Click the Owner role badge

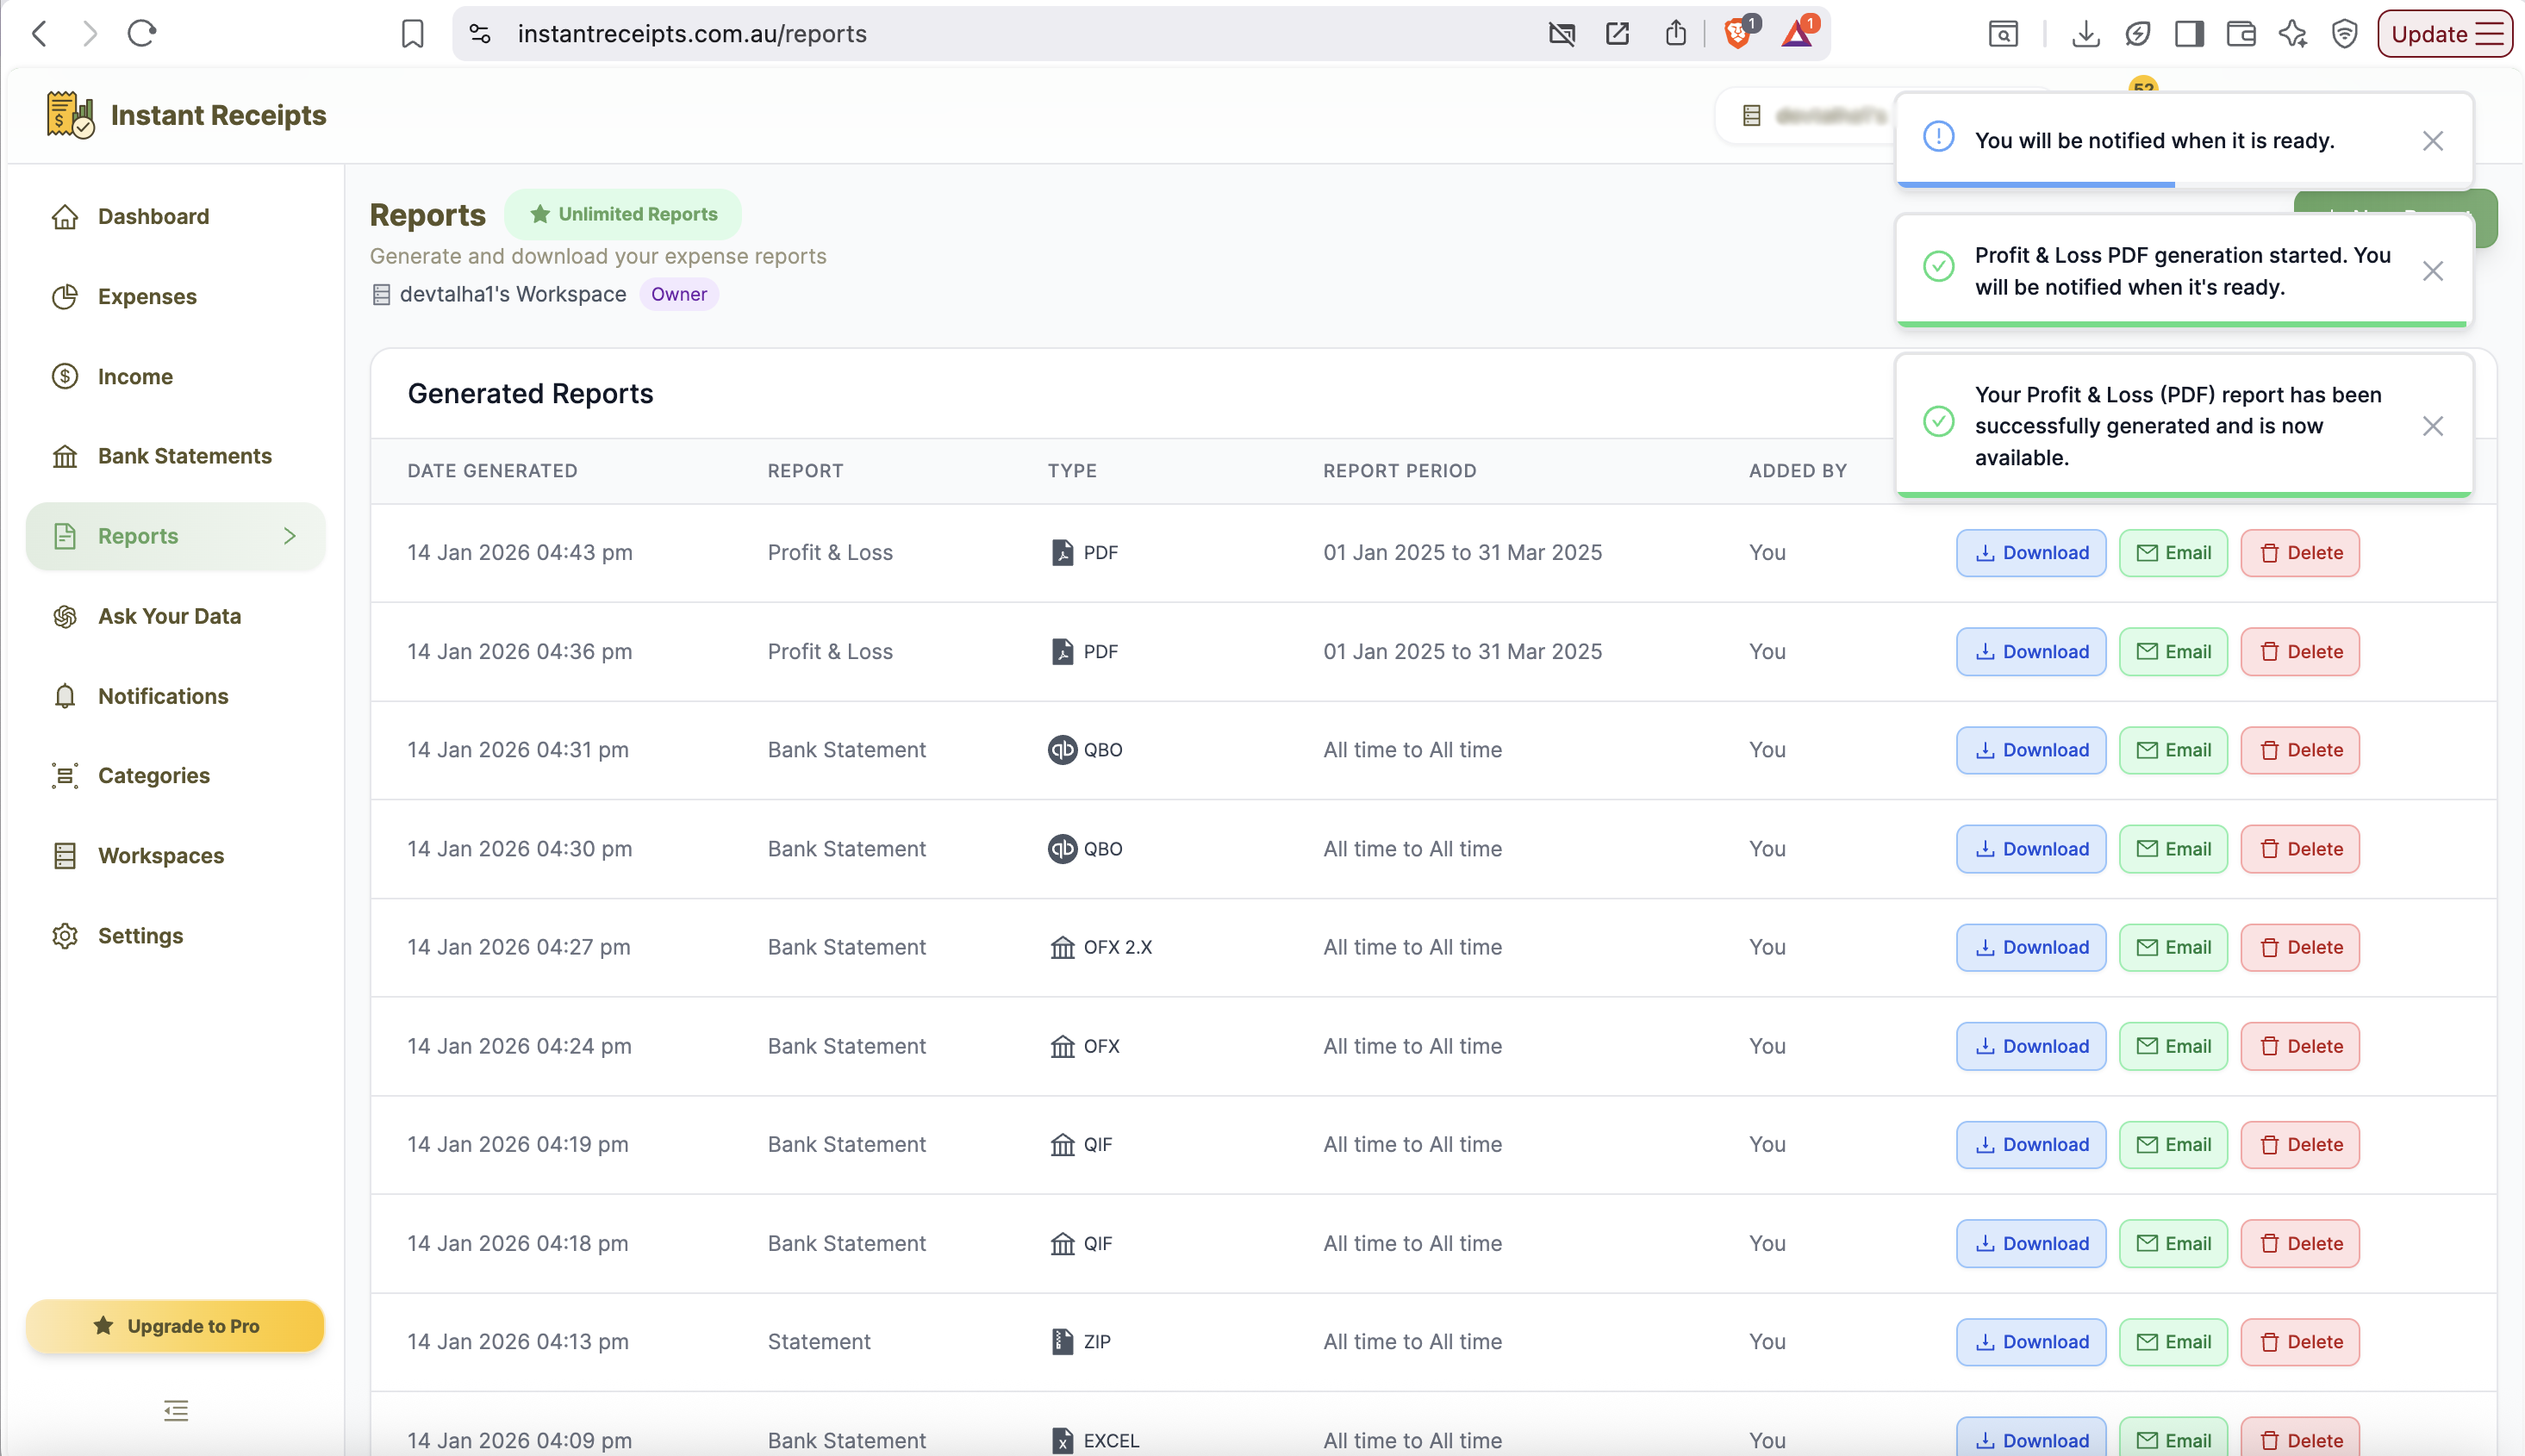coord(679,294)
